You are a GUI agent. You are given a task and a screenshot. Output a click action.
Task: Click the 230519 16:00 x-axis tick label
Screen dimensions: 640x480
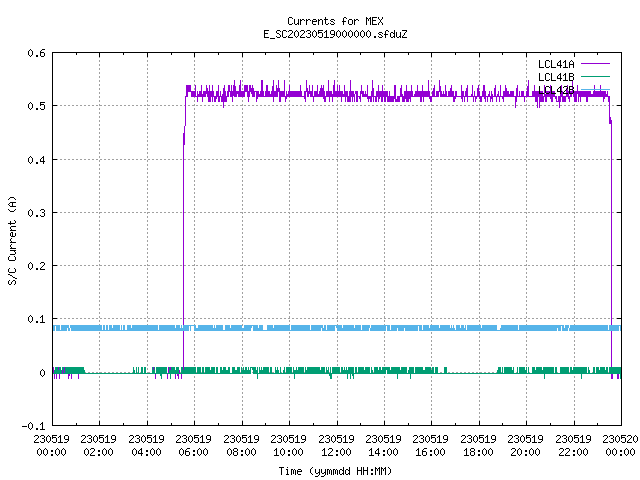430,446
